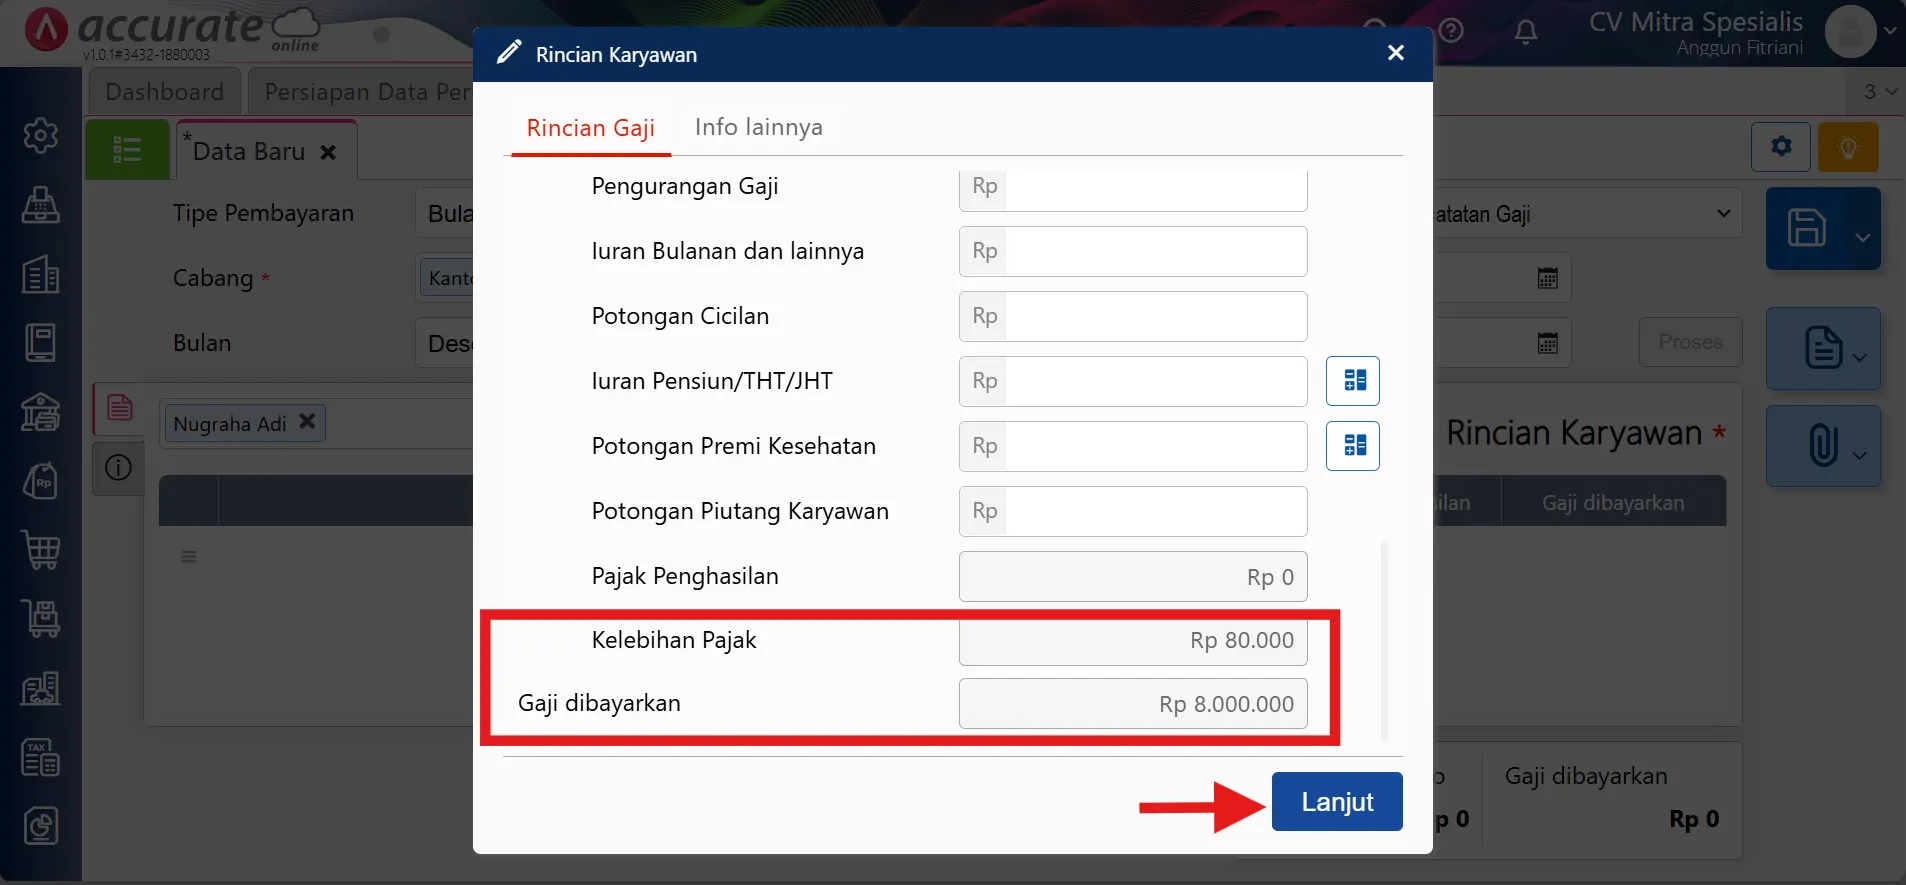Click the Accurate Online logo
The image size is (1906, 885).
(172, 32)
